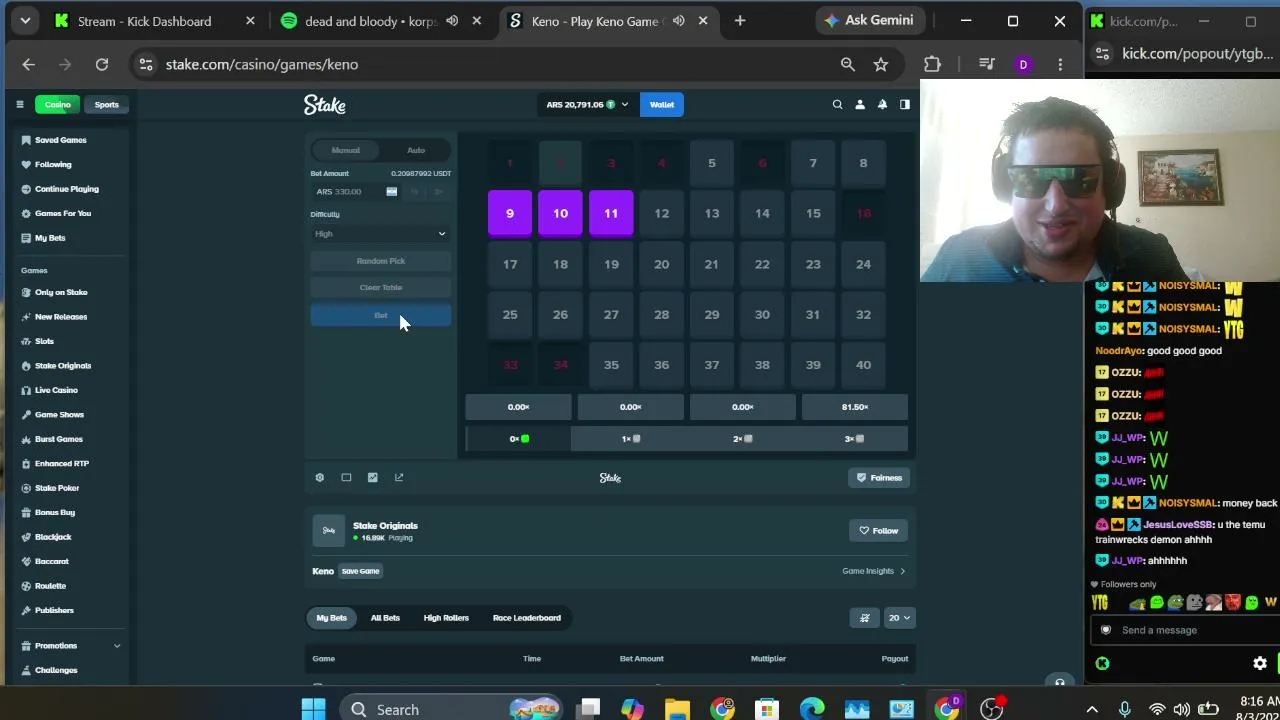Select the Race Leaderboard tab
Viewport: 1280px width, 720px height.
[x=527, y=618]
